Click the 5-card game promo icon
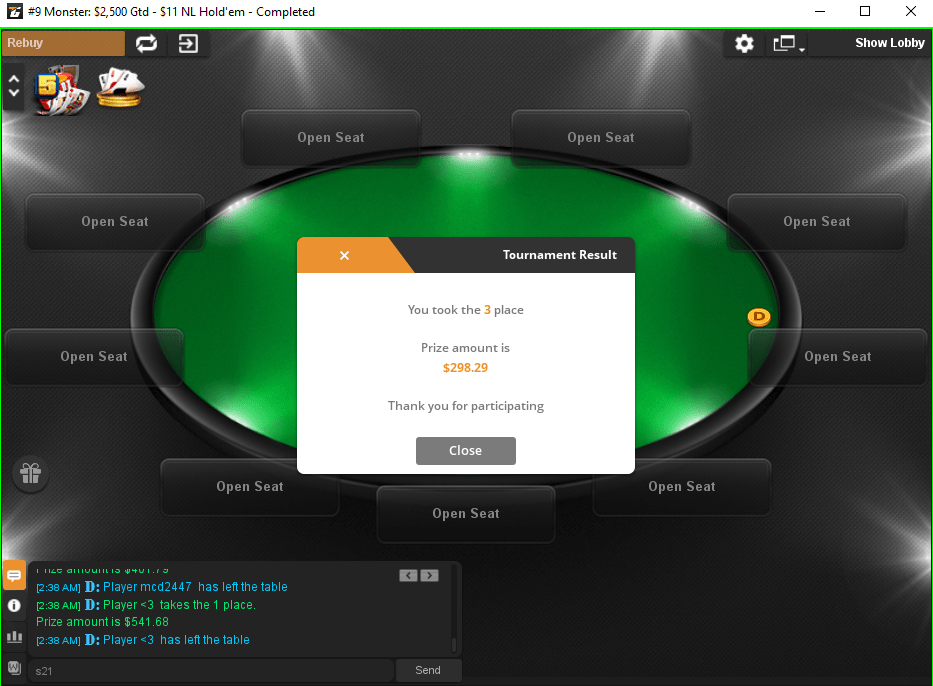The width and height of the screenshot is (933, 686). pyautogui.click(x=61, y=90)
